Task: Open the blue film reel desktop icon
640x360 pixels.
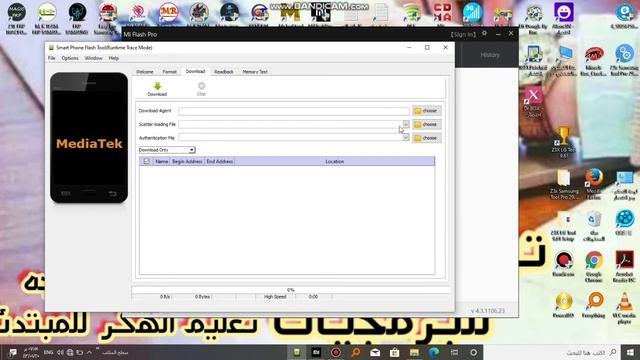Action: pyautogui.click(x=624, y=223)
